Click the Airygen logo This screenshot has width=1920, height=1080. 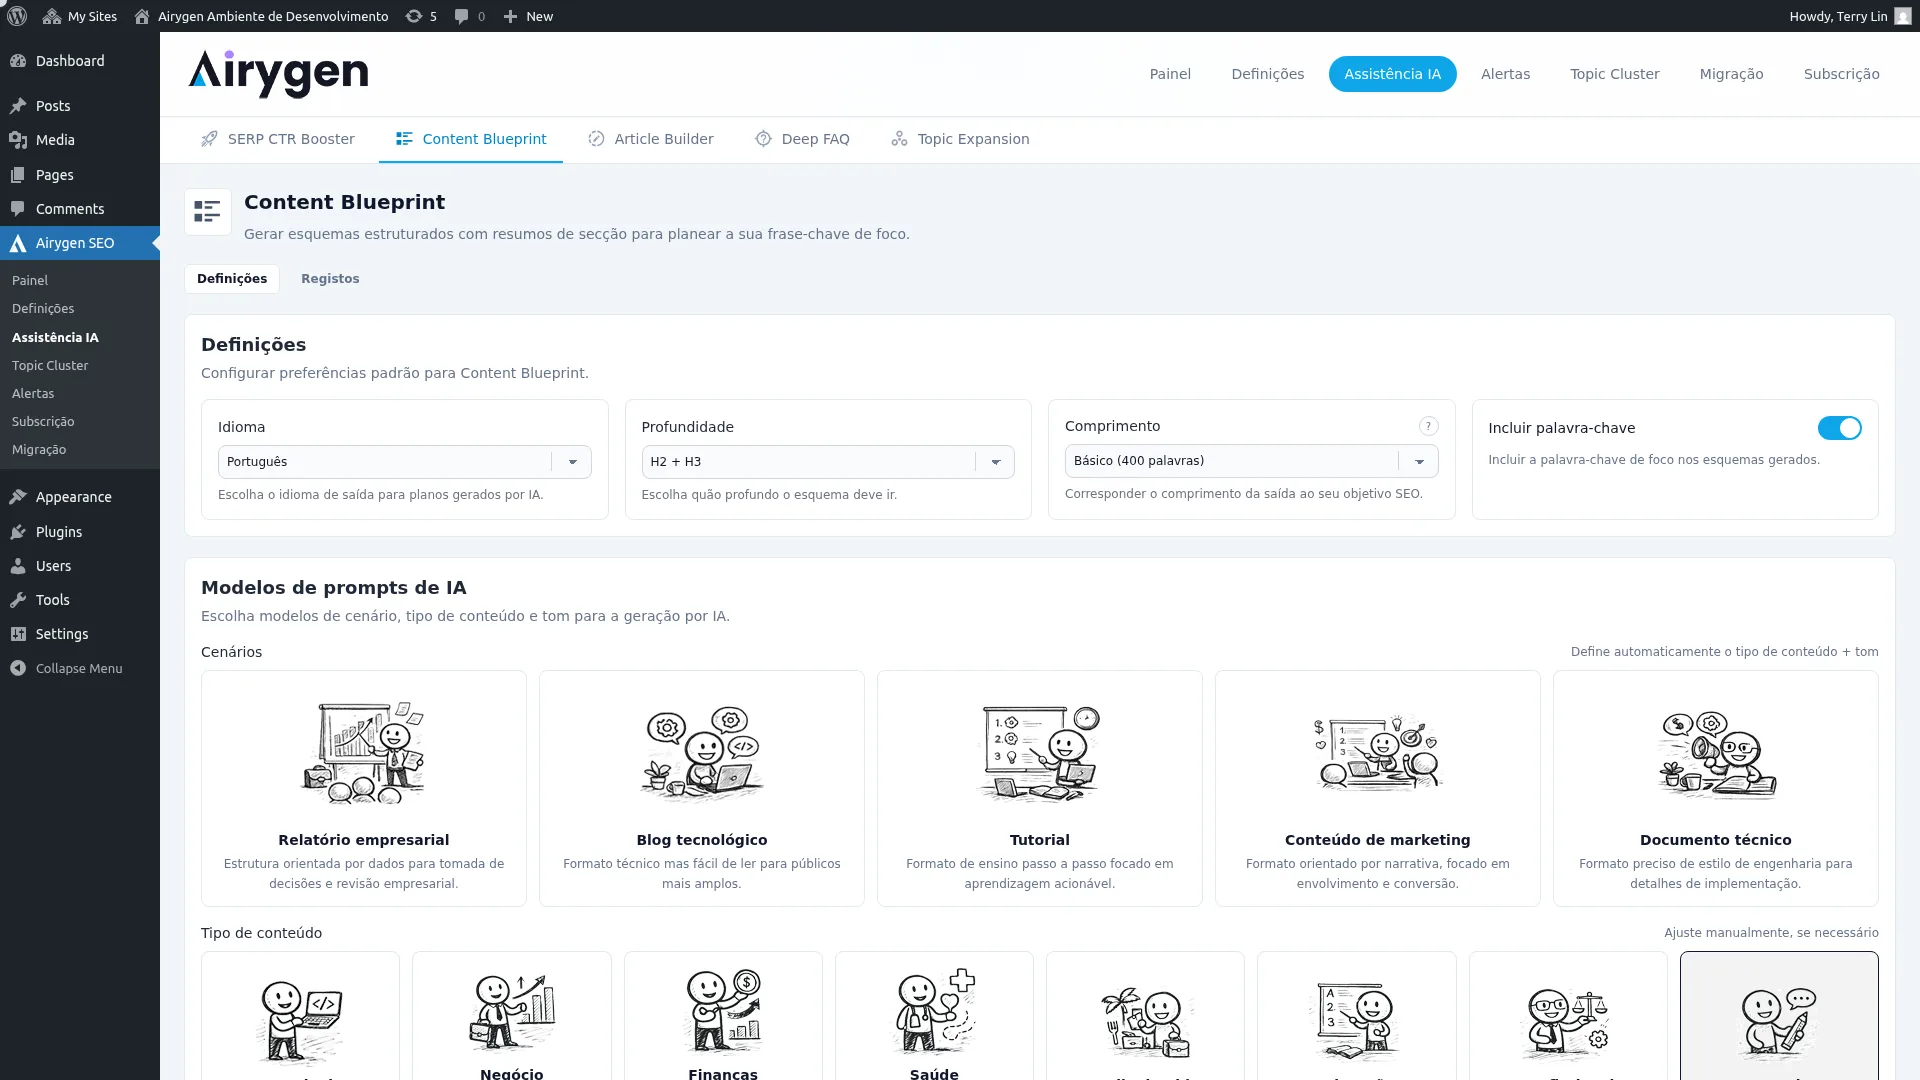[x=278, y=74]
